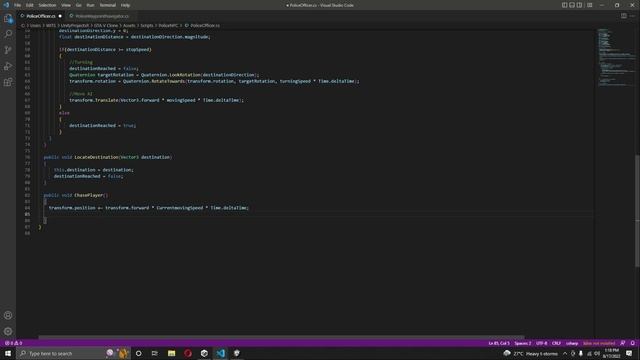Click the notifications bell in status bar
Viewport: 640px width, 360px height.
pyautogui.click(x=633, y=343)
